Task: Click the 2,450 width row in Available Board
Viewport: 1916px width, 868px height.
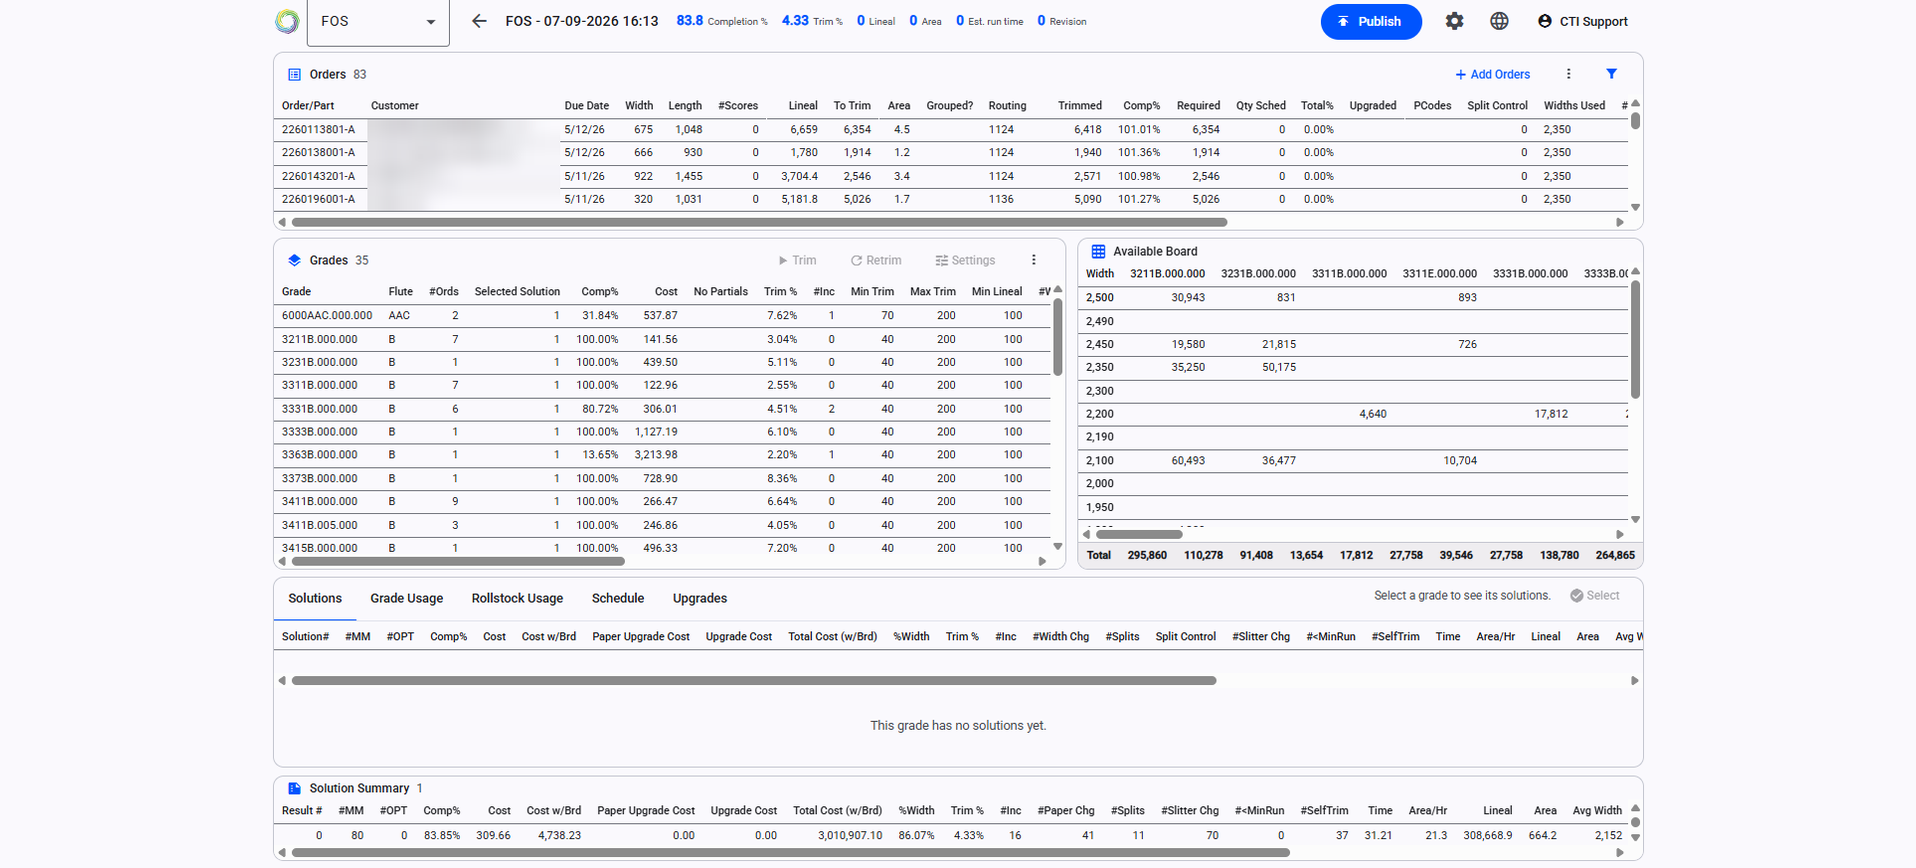Action: coord(1353,344)
